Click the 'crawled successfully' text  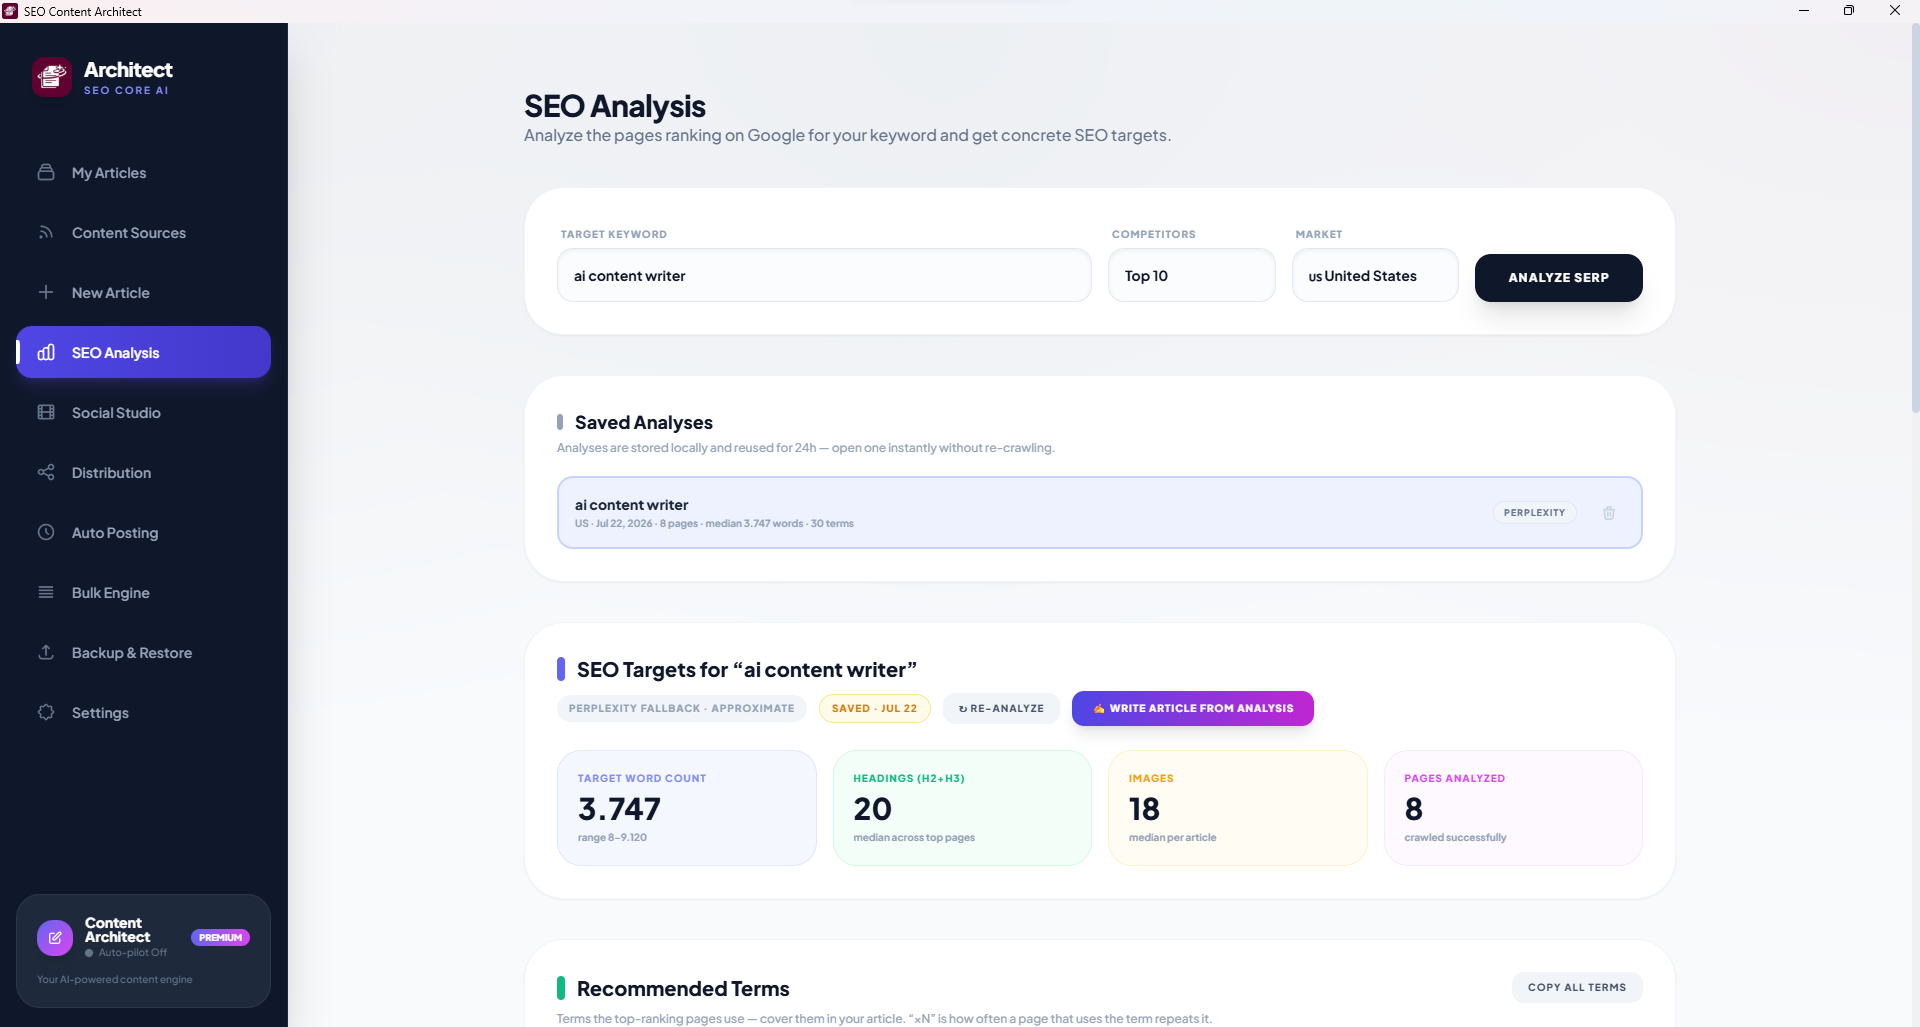pos(1455,837)
